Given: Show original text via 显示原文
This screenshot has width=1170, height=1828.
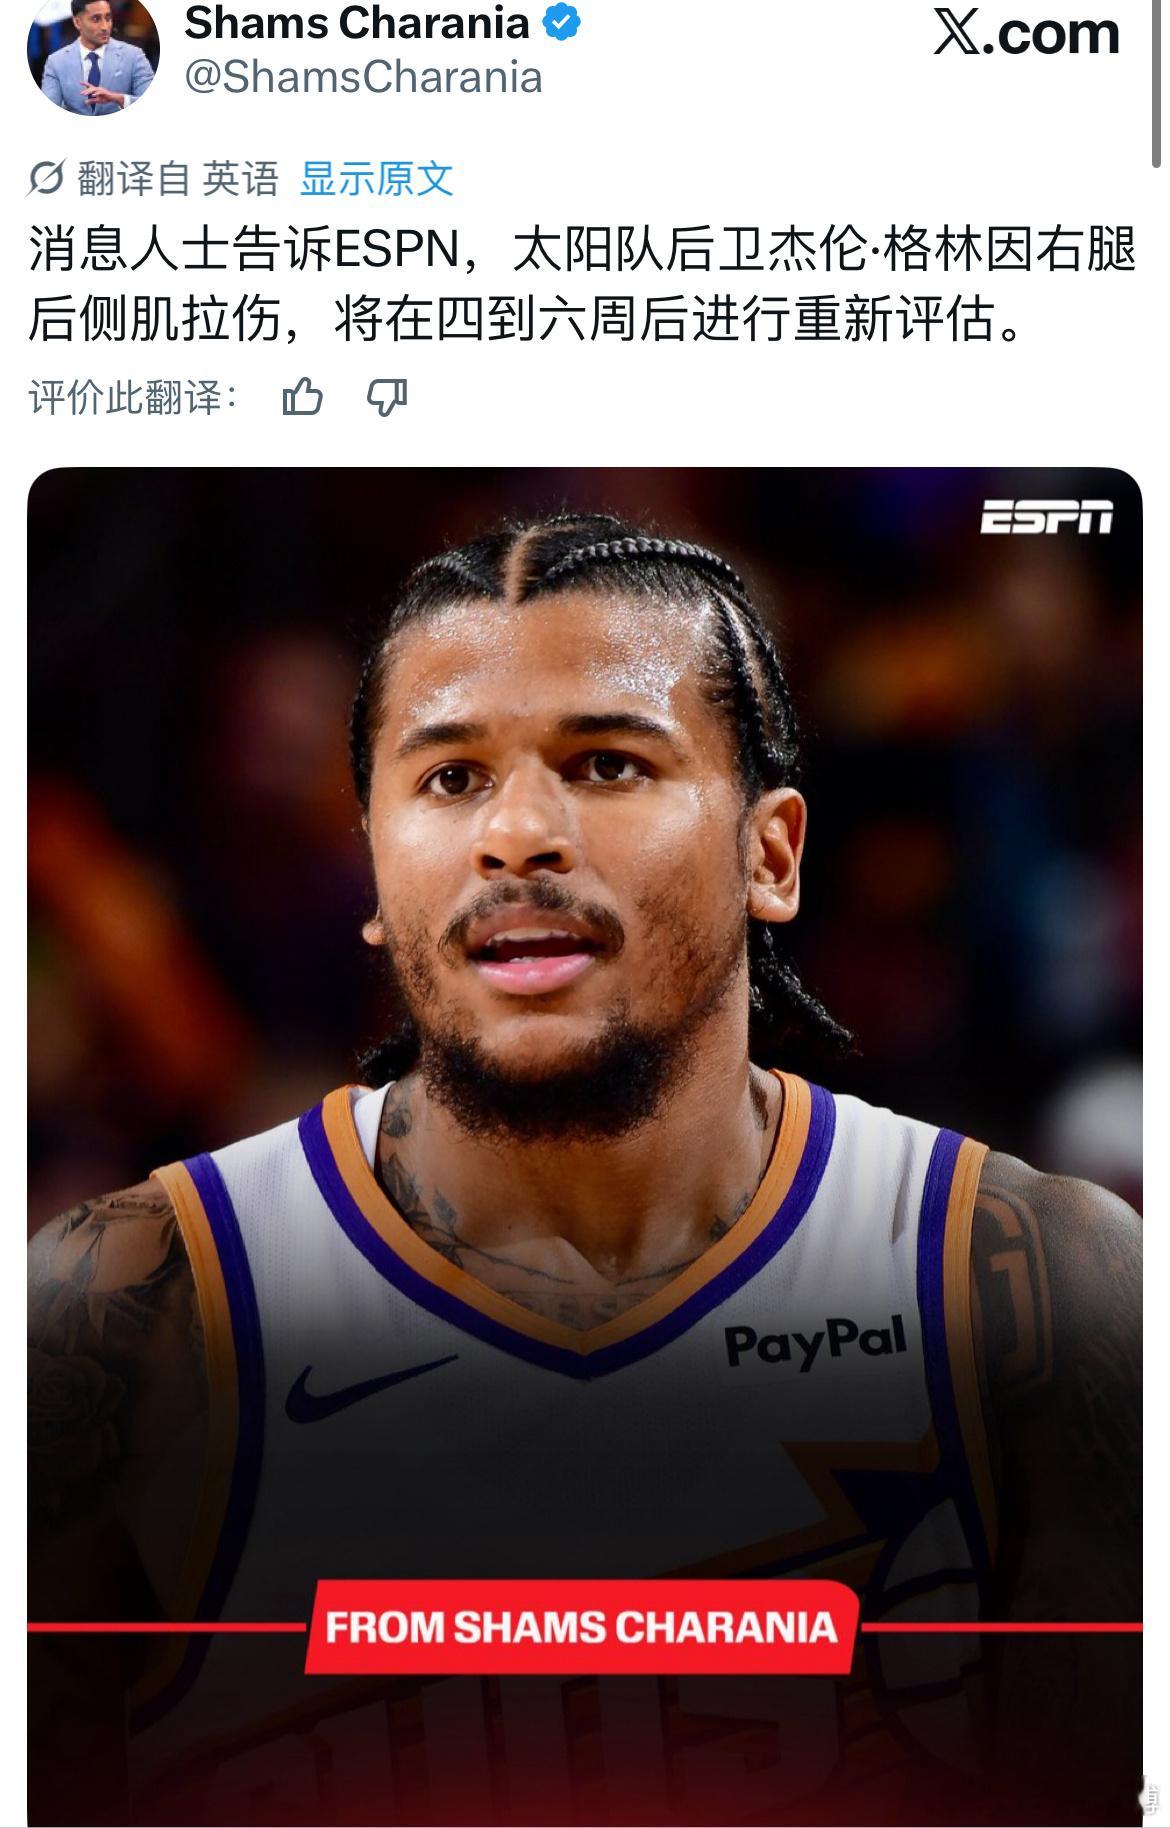Looking at the screenshot, I should click(x=377, y=179).
